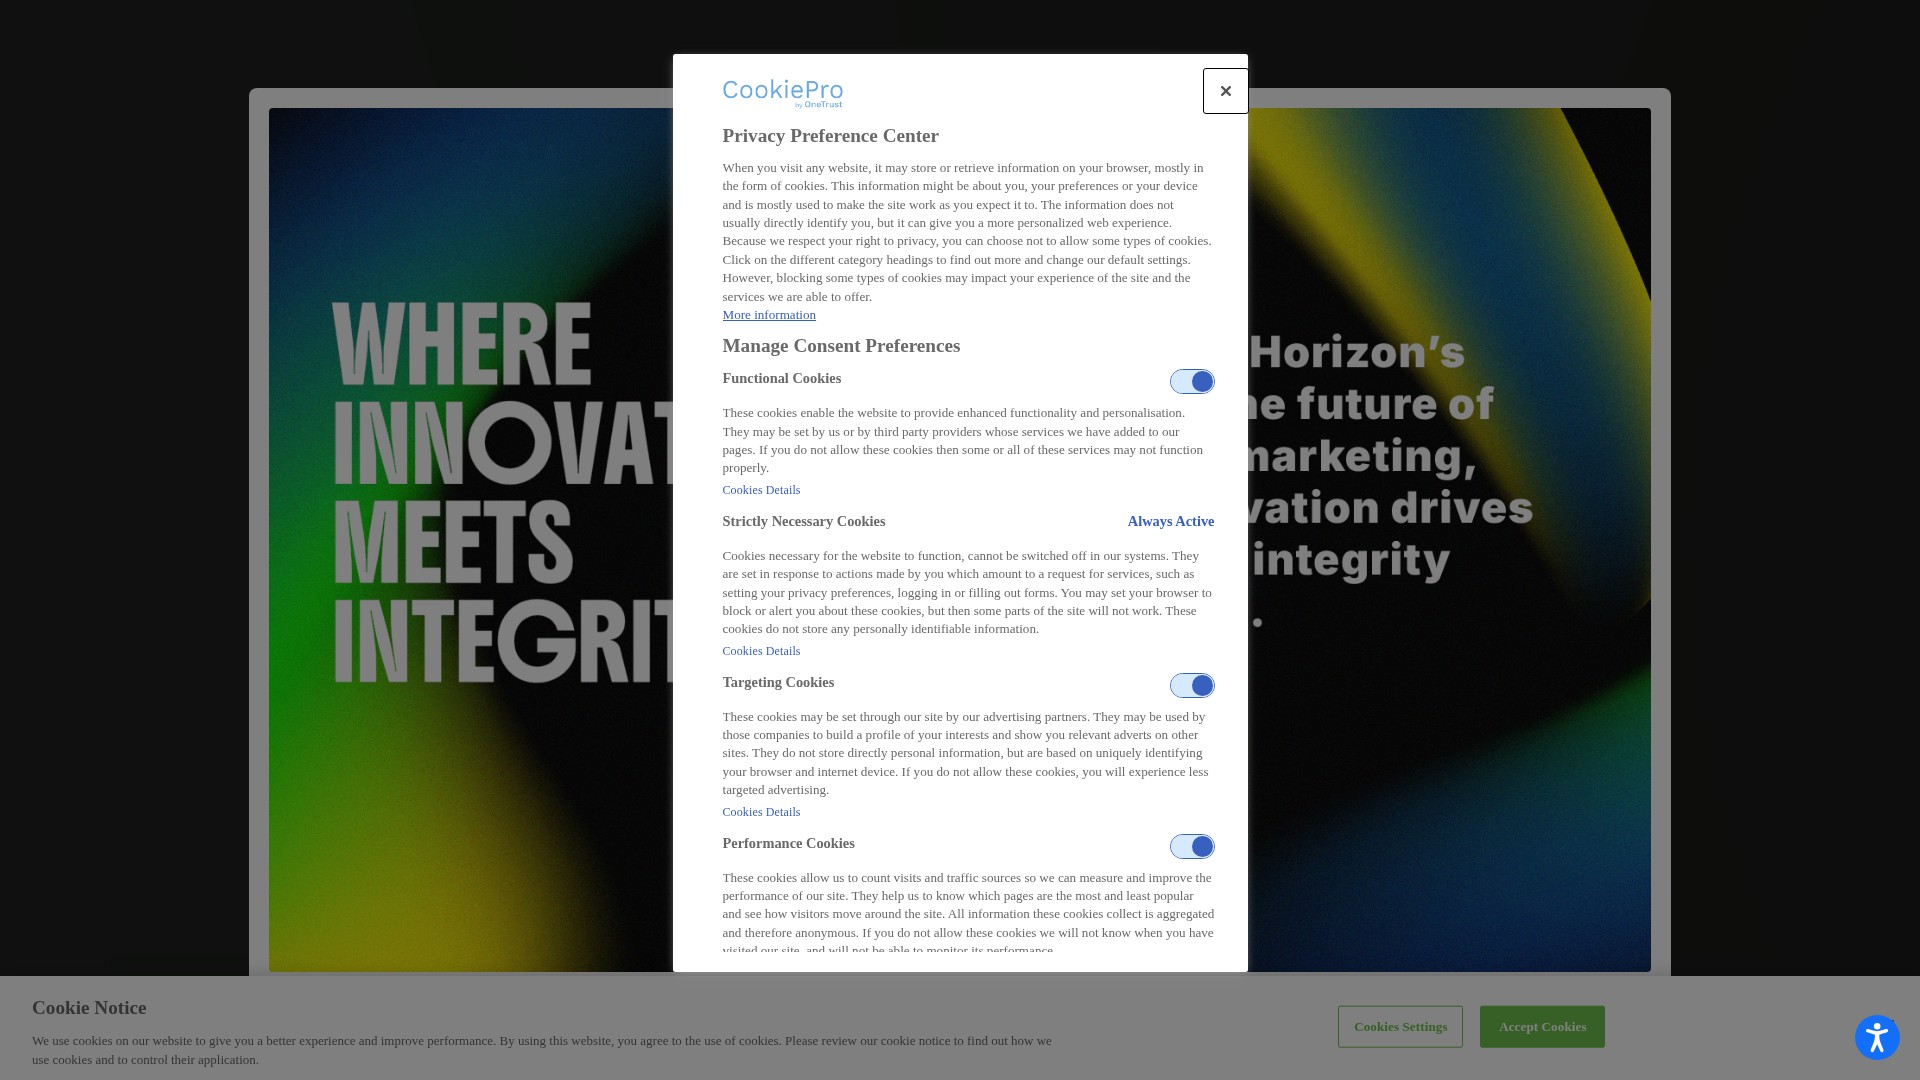Open Cookies Details under Functional Cookies

[x=761, y=490]
